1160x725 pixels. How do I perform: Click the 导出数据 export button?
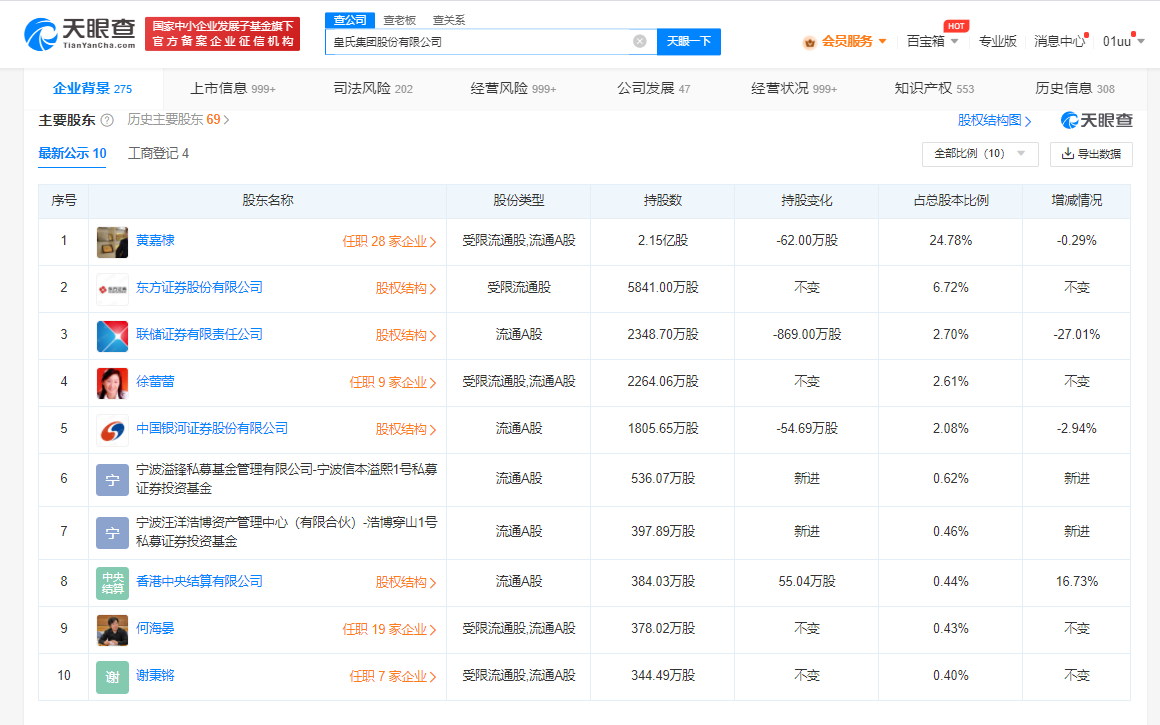tap(1091, 154)
